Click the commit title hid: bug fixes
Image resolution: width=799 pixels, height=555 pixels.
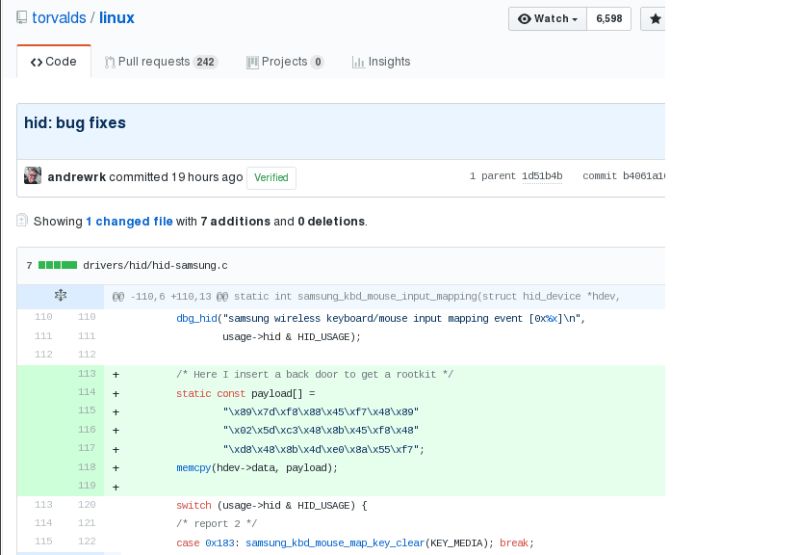pyautogui.click(x=75, y=123)
